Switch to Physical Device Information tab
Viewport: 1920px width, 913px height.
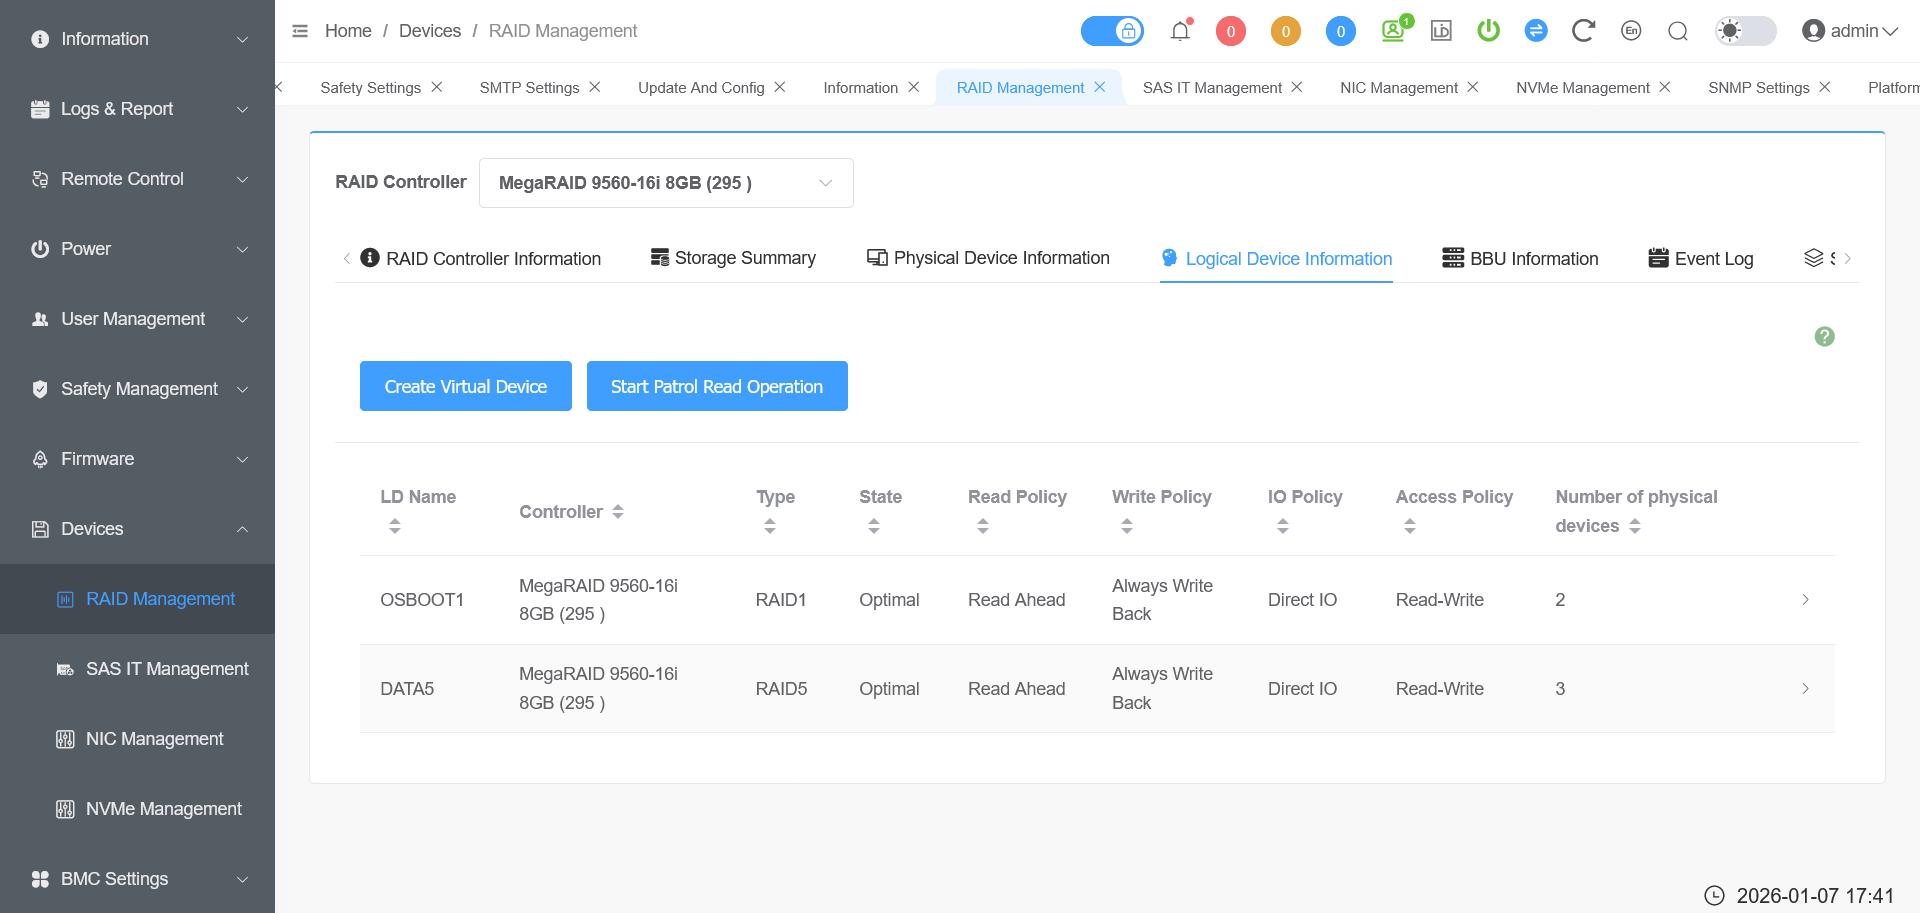[988, 258]
